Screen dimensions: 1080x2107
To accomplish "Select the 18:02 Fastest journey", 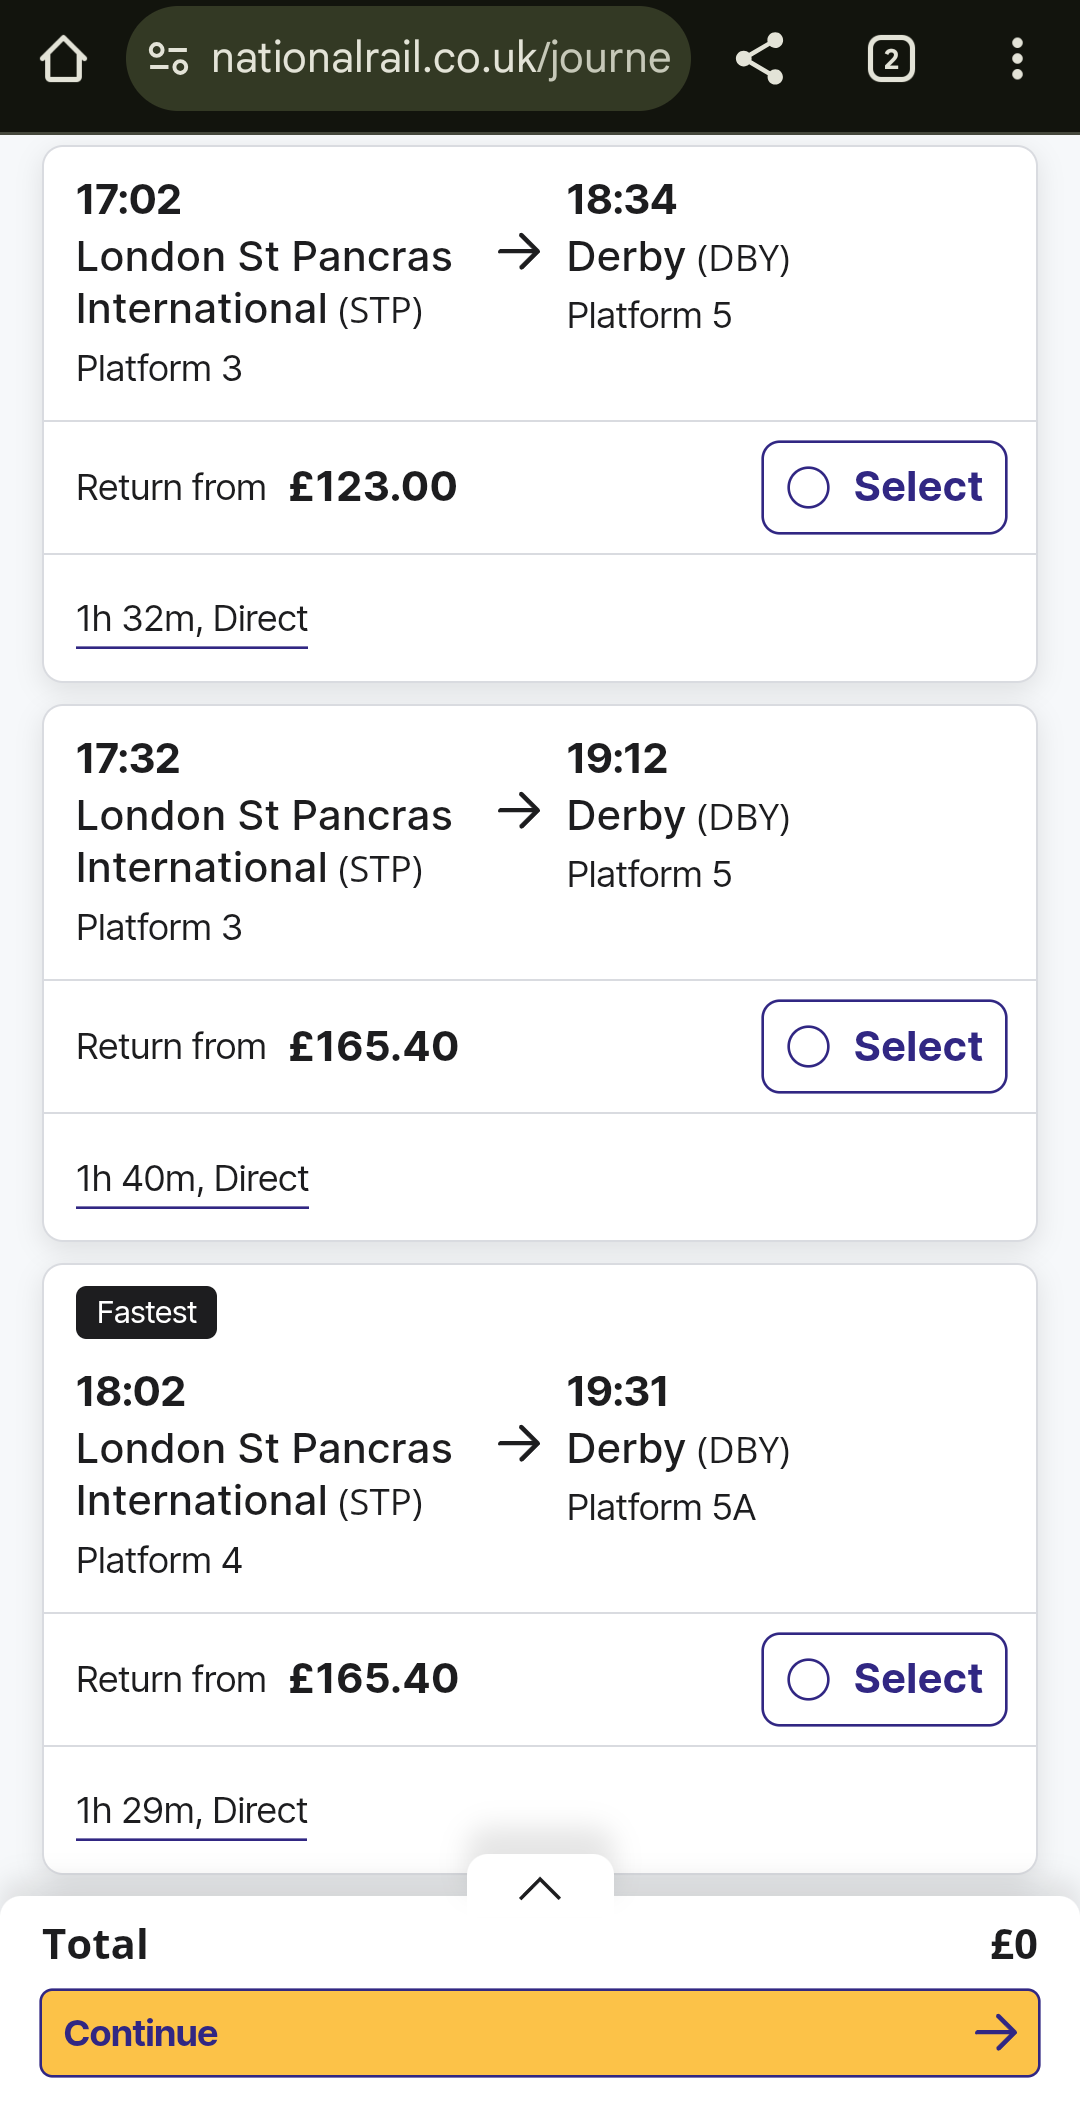I will click(x=884, y=1679).
